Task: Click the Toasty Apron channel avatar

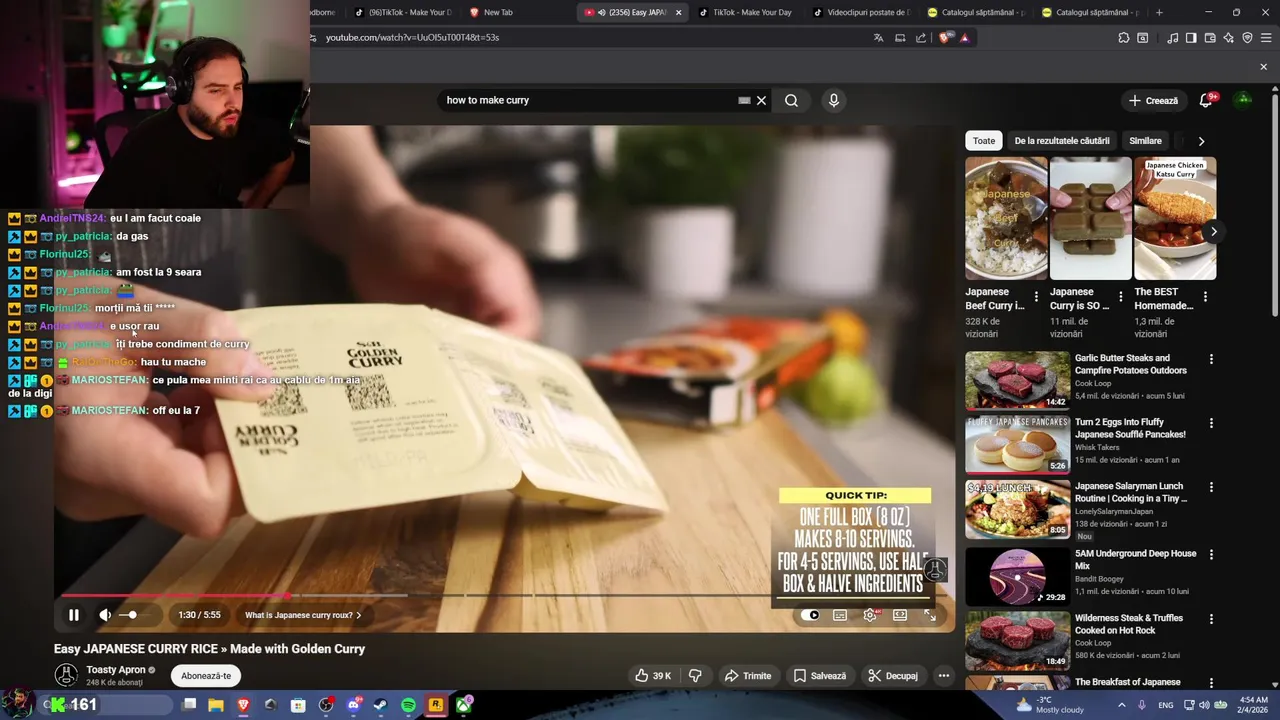Action: click(x=66, y=675)
